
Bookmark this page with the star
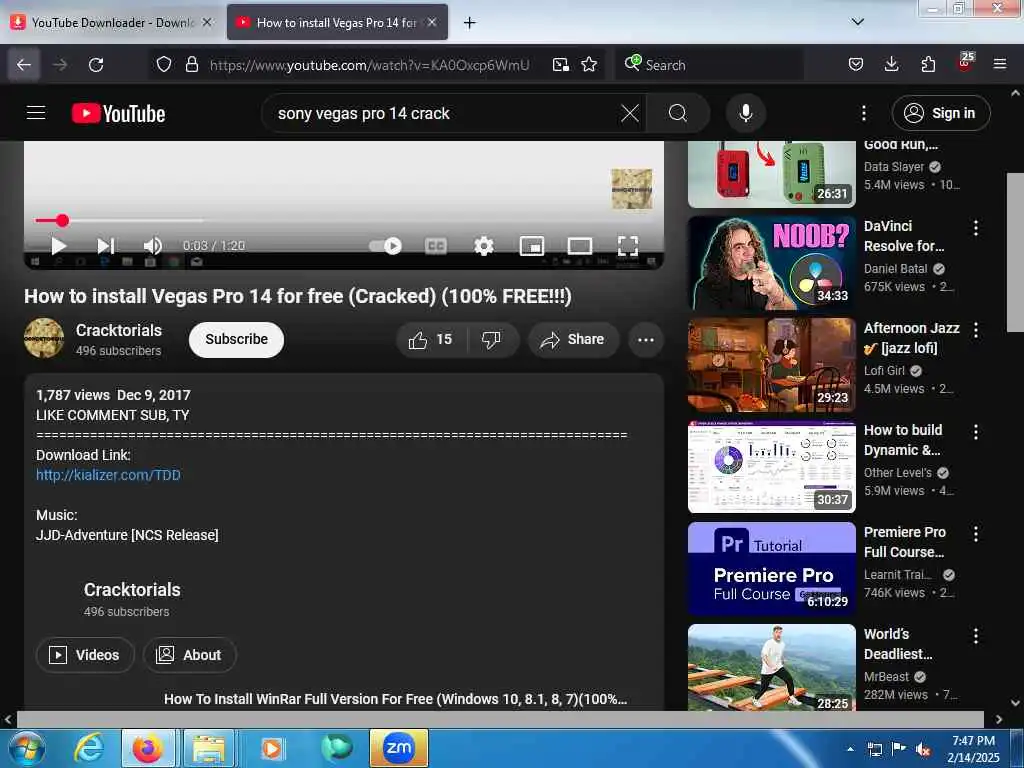click(589, 64)
